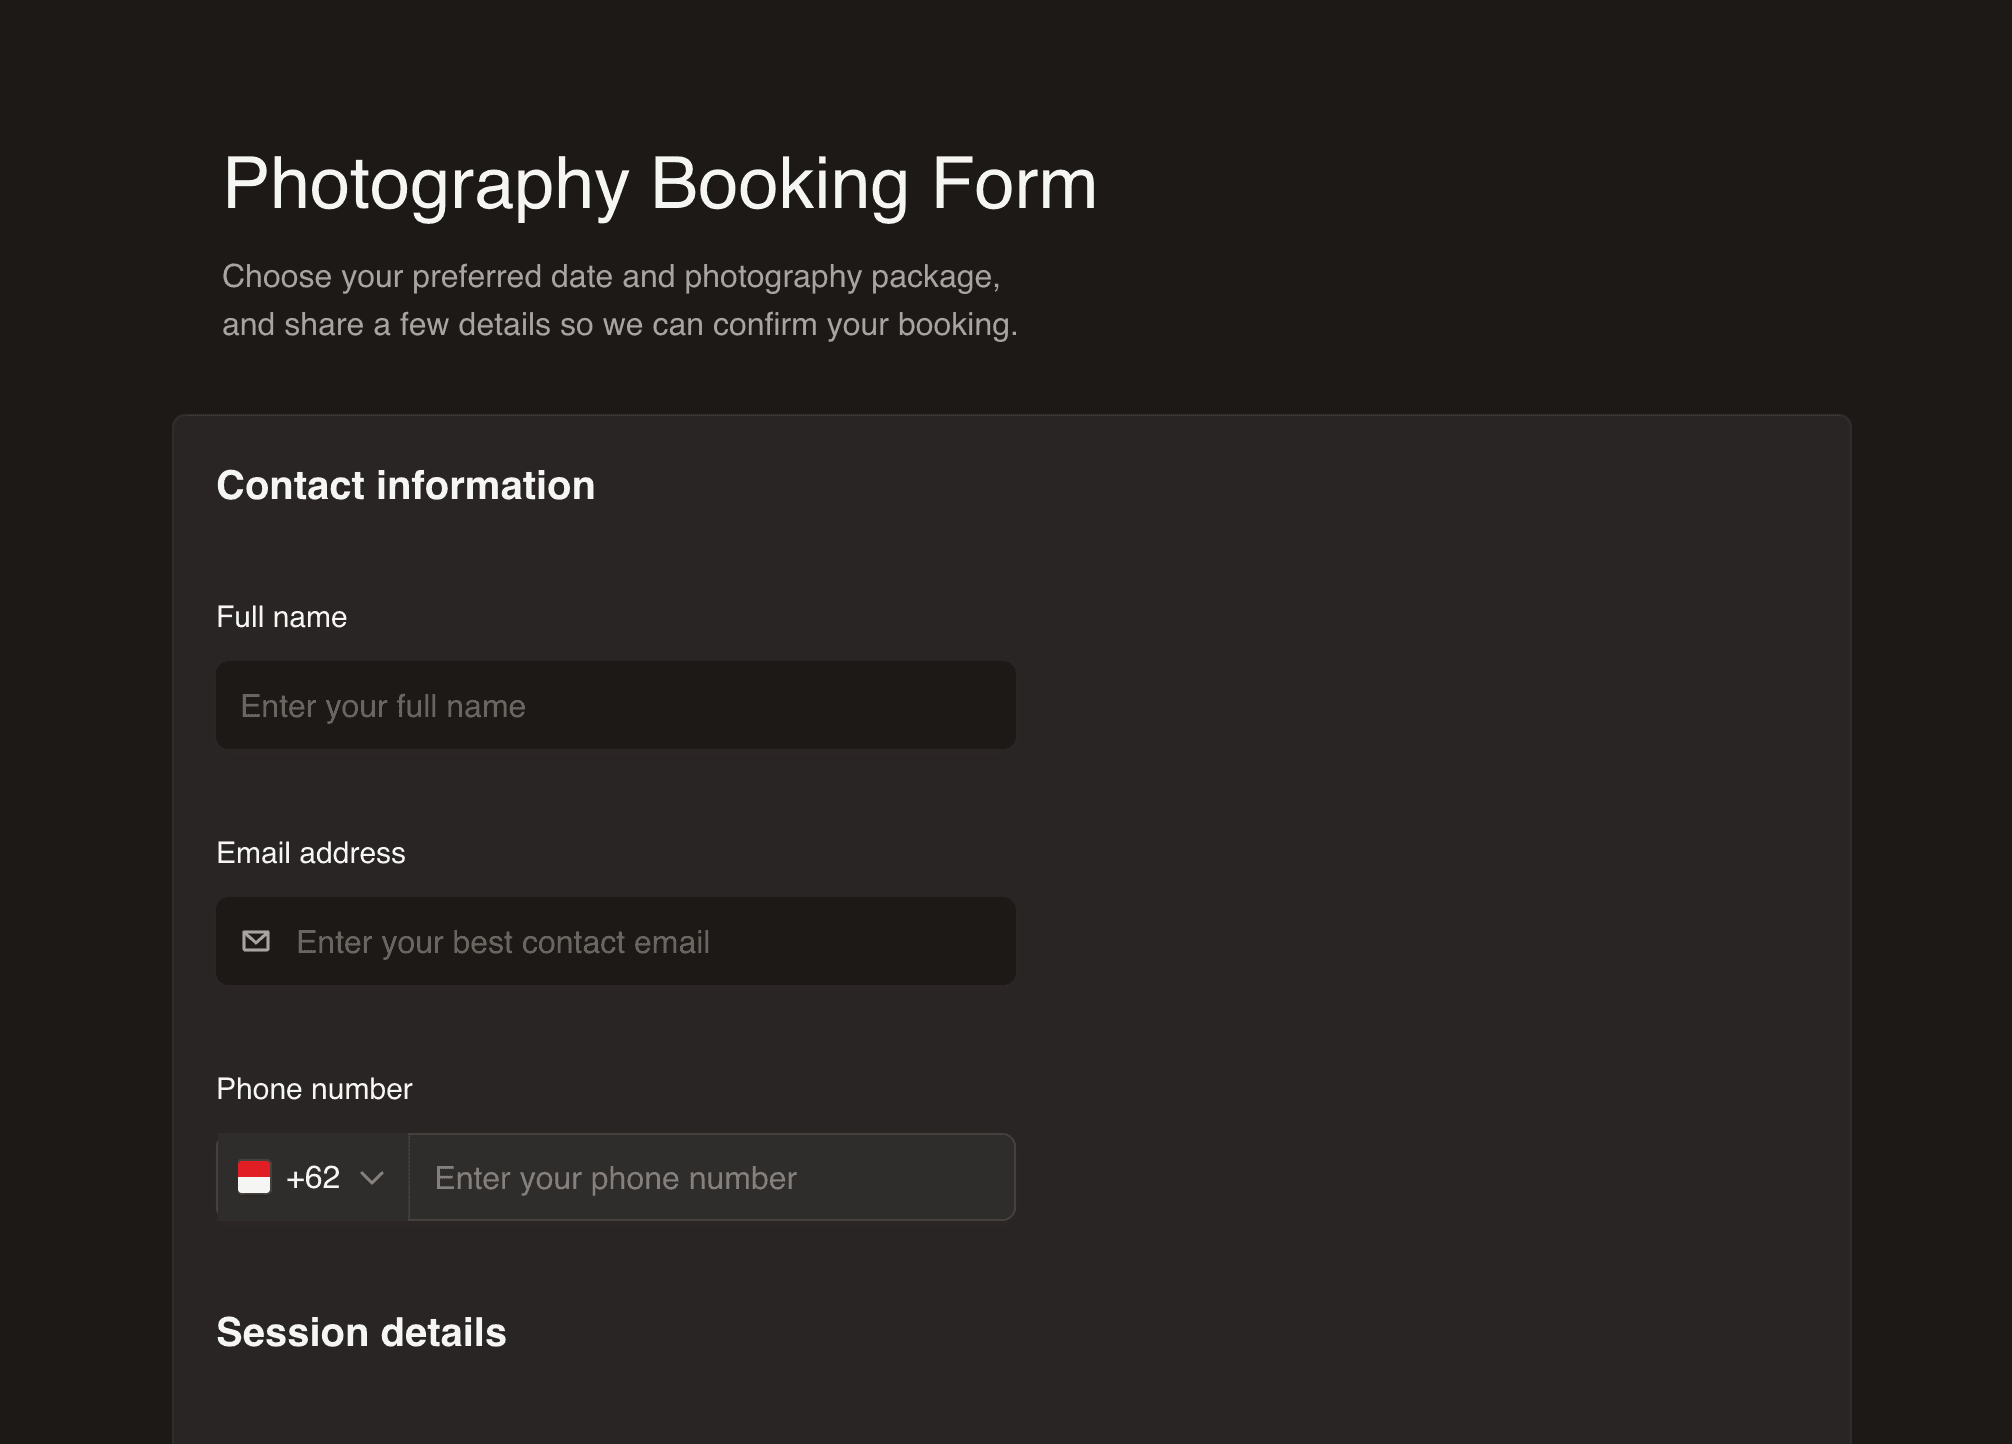Viewport: 2012px width, 1444px height.
Task: Focus the Full name input field
Action: click(616, 705)
